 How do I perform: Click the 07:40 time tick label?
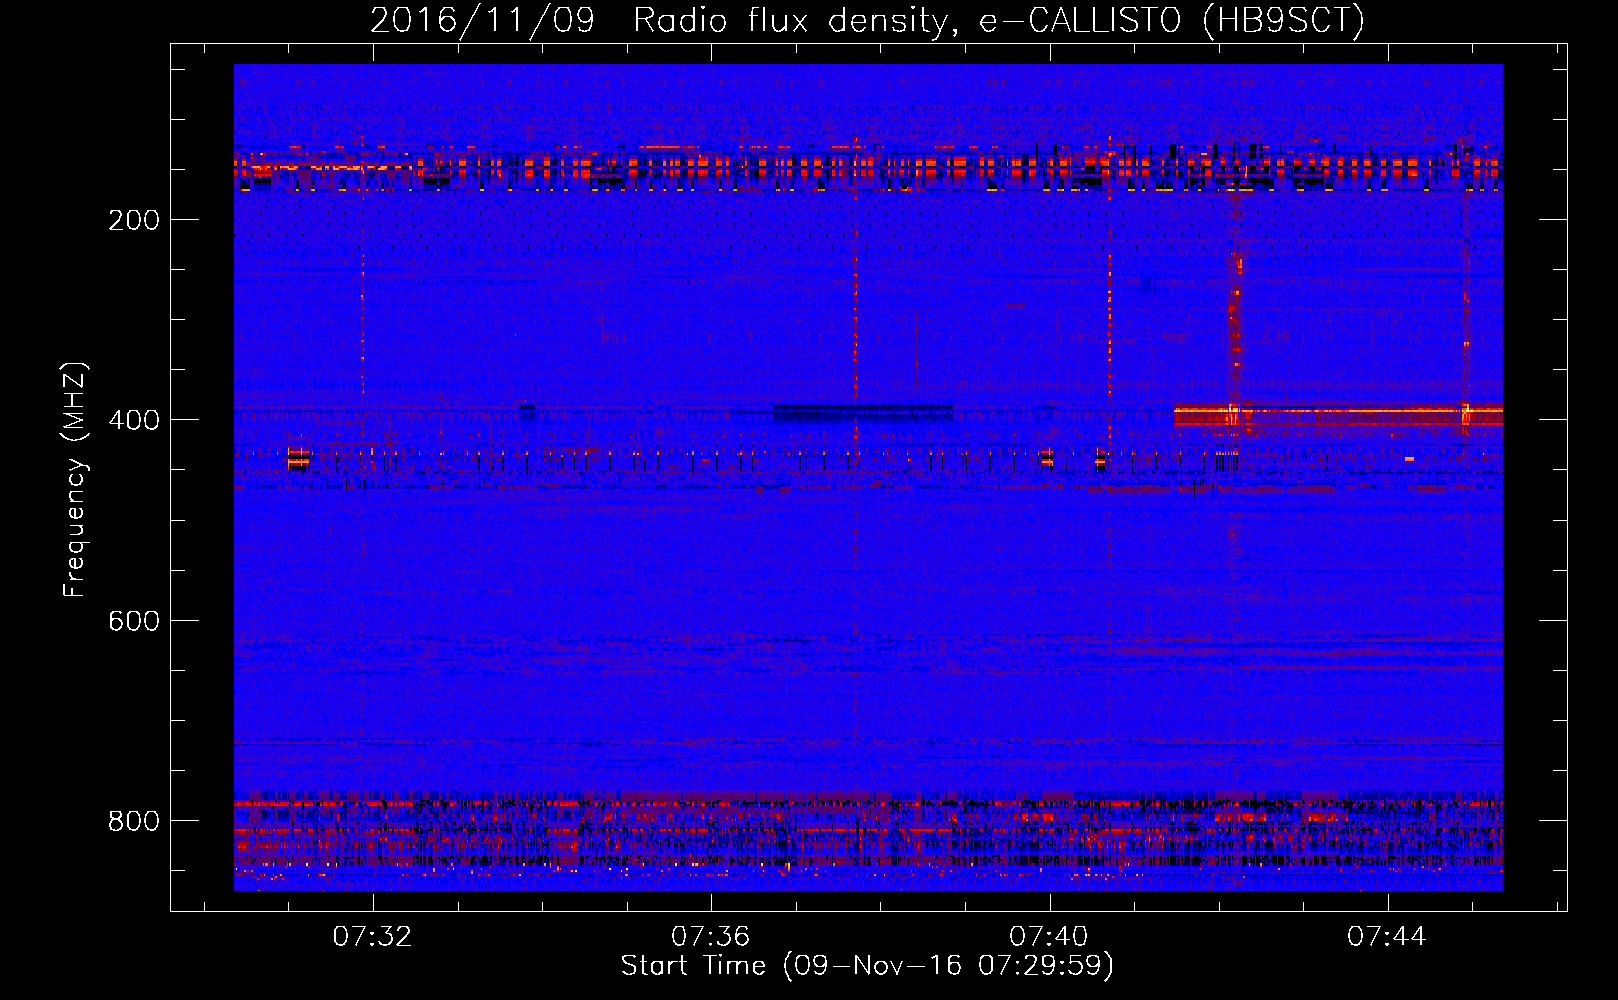pyautogui.click(x=1048, y=936)
